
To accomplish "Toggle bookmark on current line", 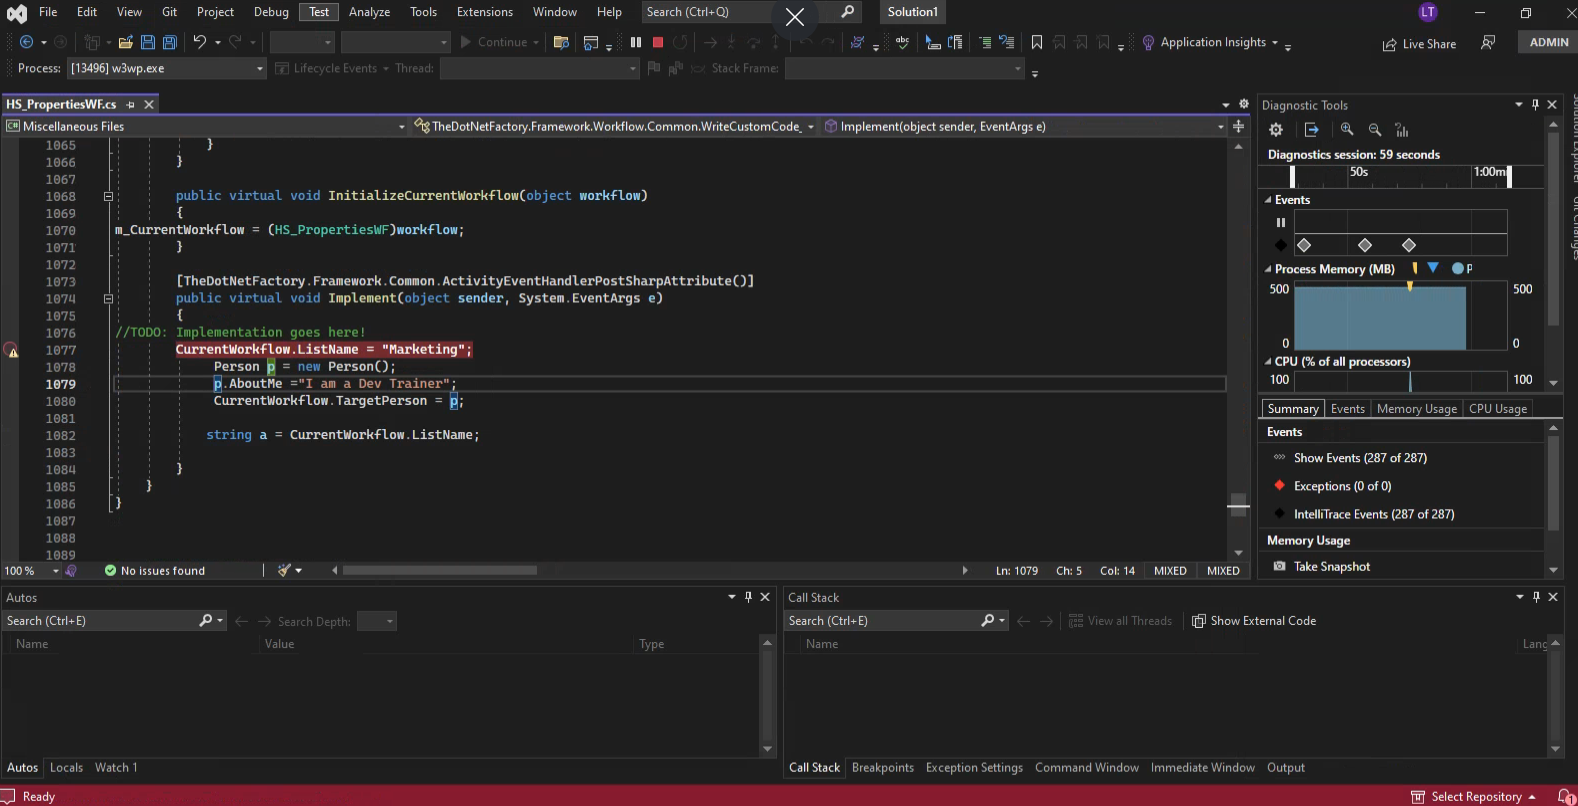I will [1037, 42].
